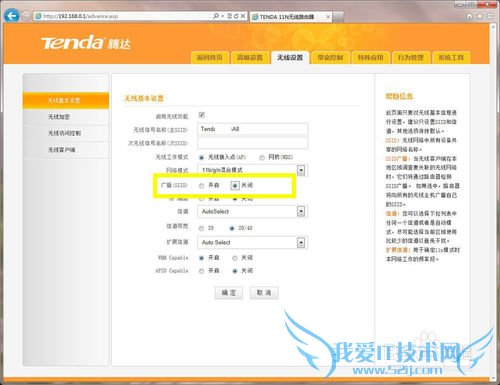
Task: Select 无线基本设置 in the sidebar
Action: pos(66,100)
